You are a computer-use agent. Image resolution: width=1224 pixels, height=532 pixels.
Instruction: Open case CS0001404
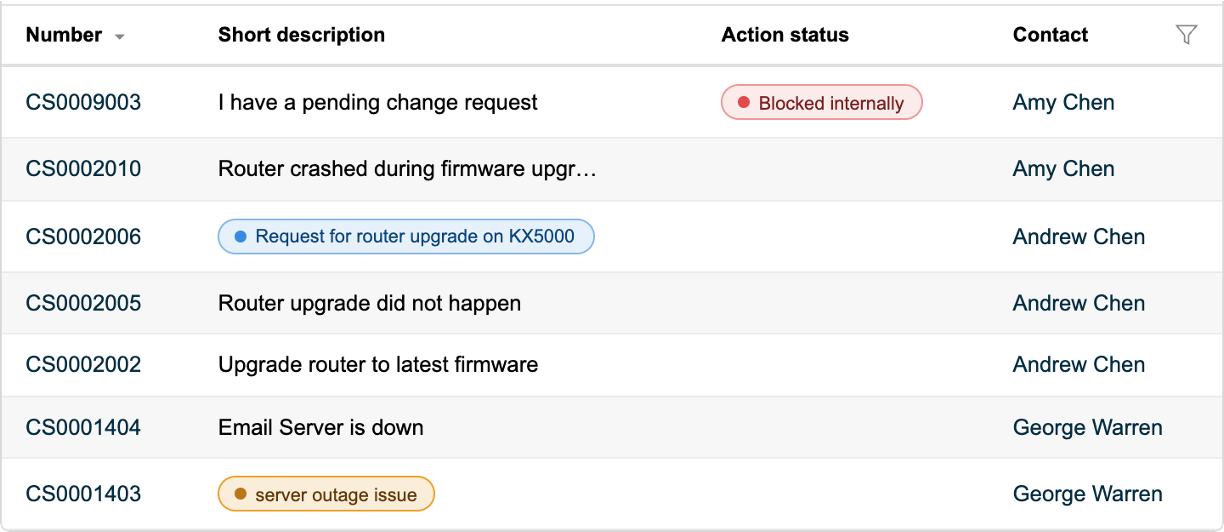click(x=83, y=428)
